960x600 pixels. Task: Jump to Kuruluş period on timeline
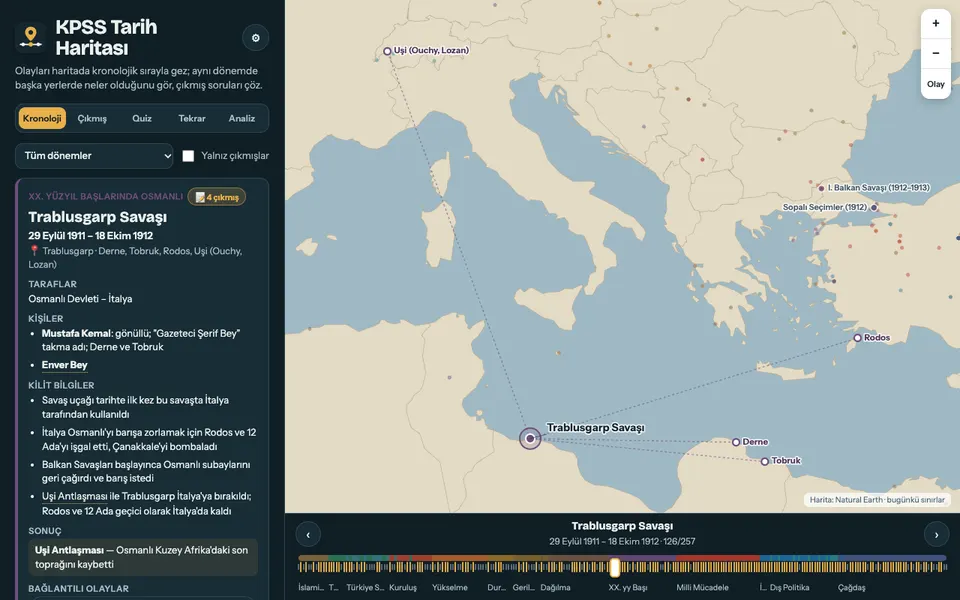click(403, 587)
